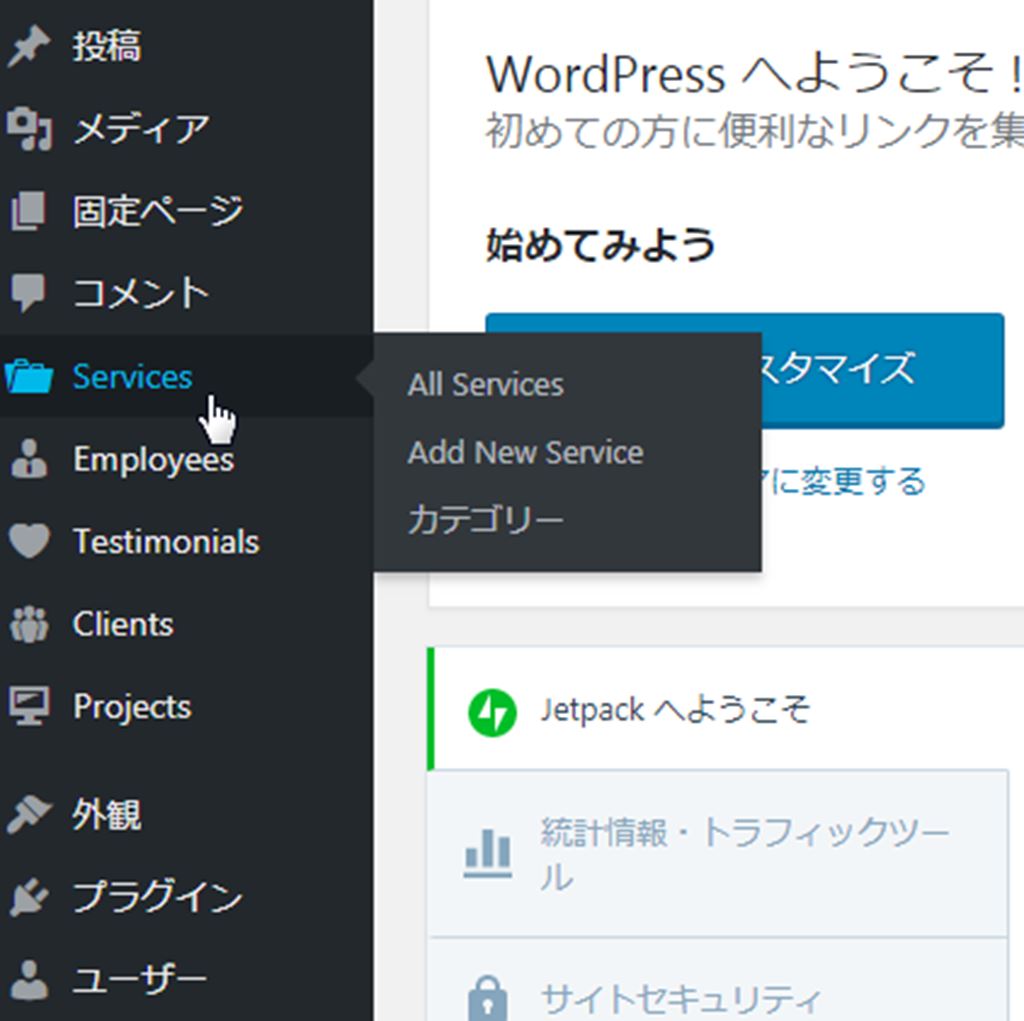This screenshot has height=1021, width=1024.
Task: Choose Add New Service in flyout
Action: [x=525, y=453]
